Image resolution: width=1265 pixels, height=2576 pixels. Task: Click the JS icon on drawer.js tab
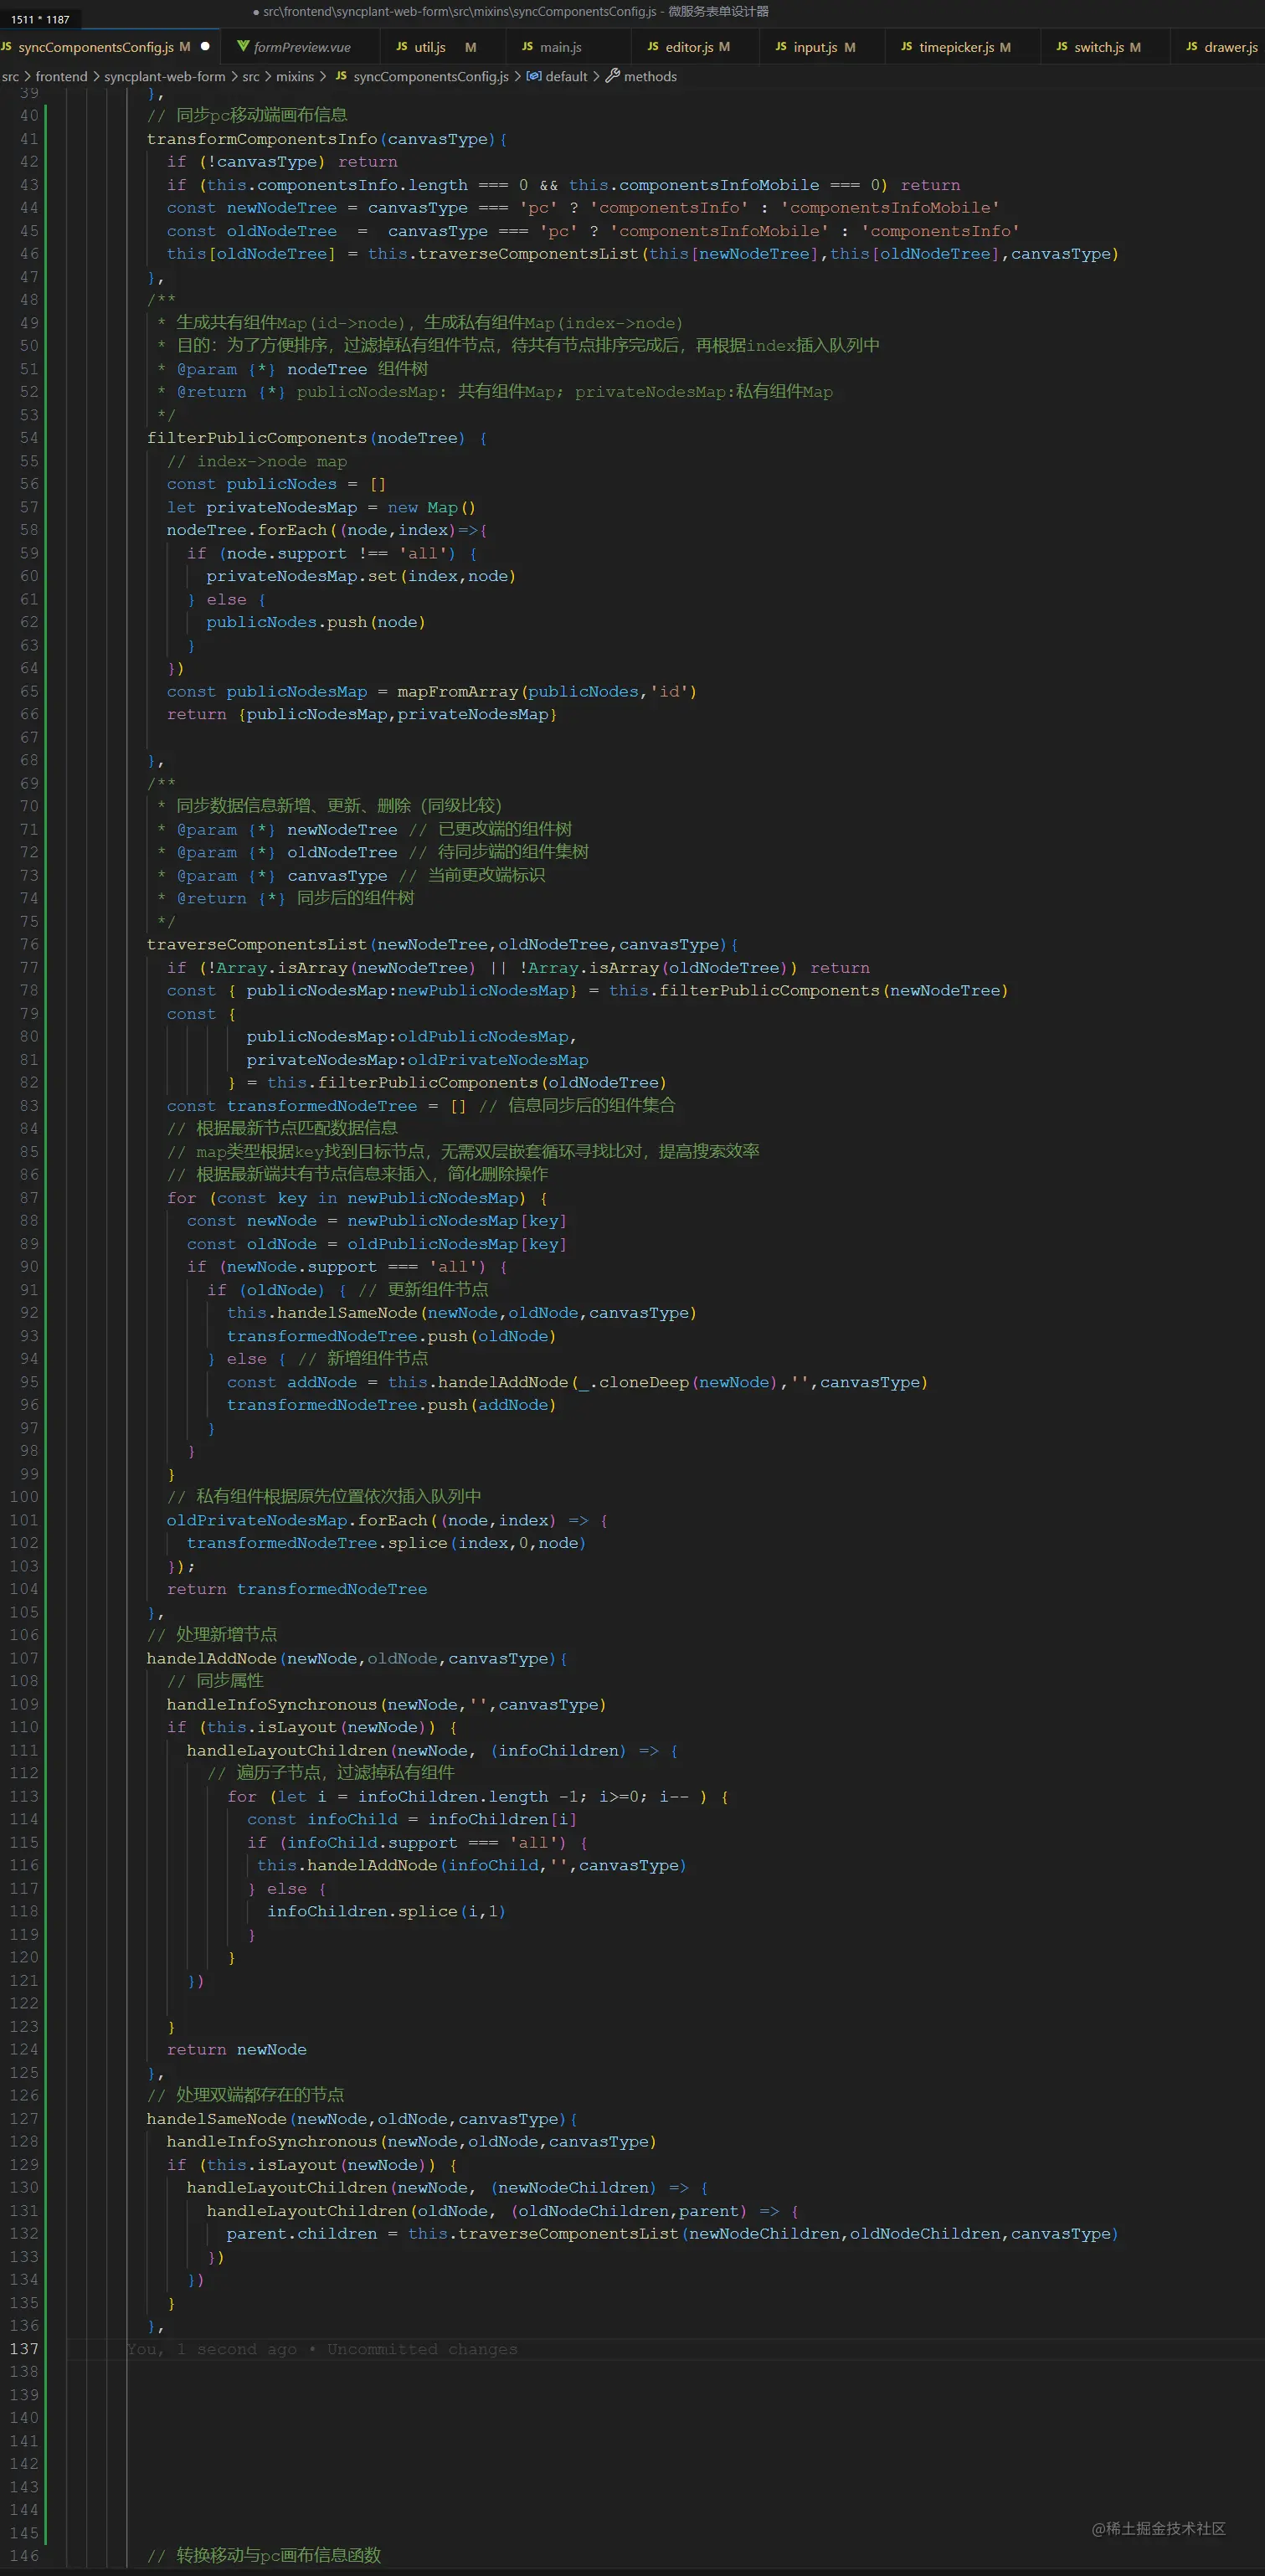pyautogui.click(x=1192, y=47)
